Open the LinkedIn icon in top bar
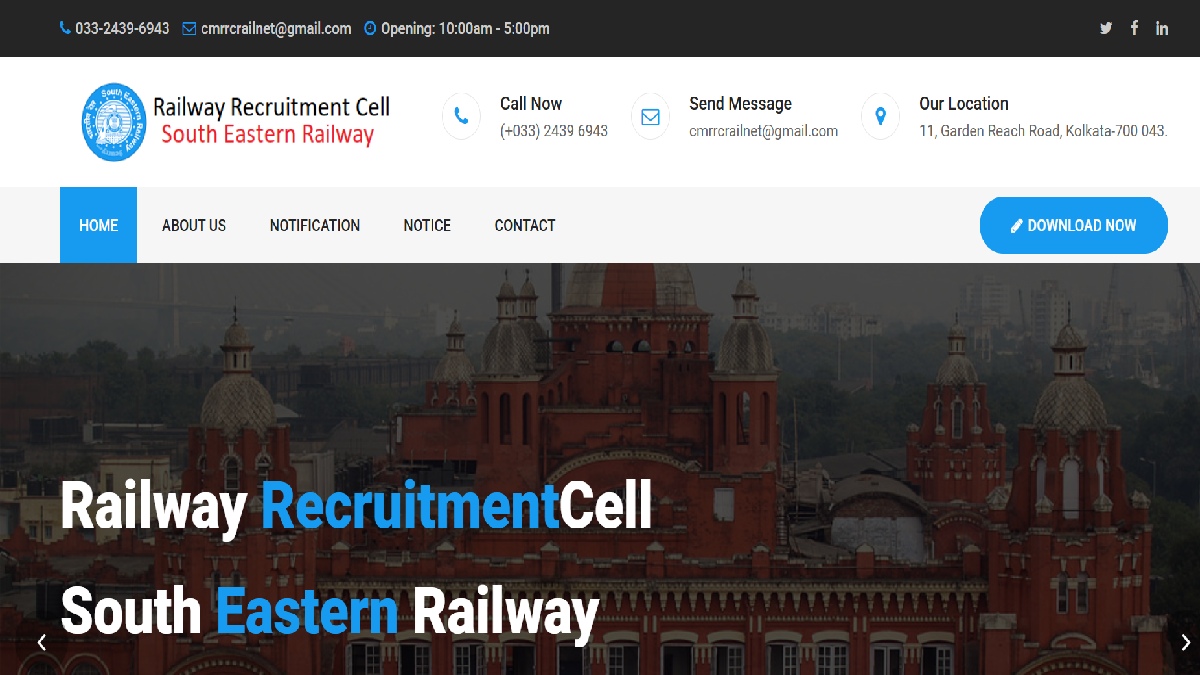The height and width of the screenshot is (675, 1200). (x=1162, y=28)
